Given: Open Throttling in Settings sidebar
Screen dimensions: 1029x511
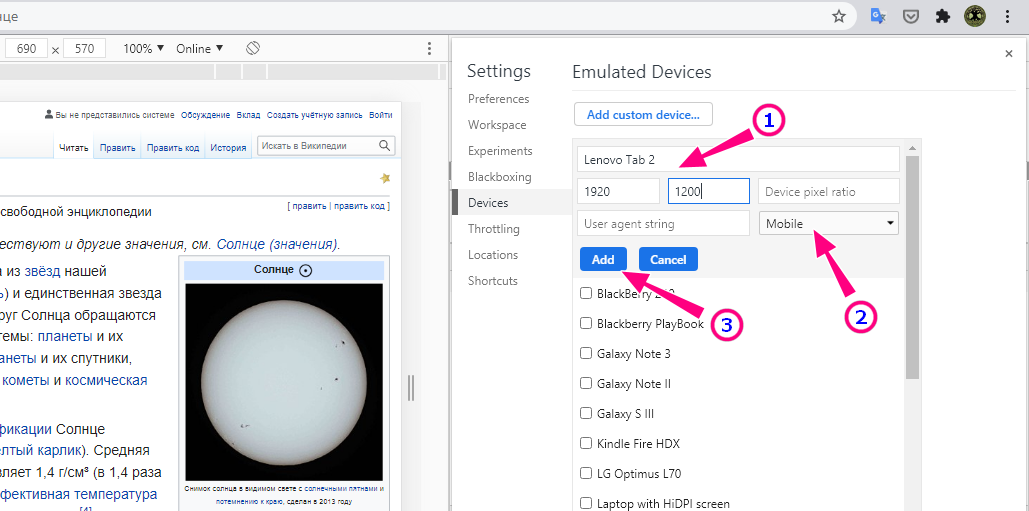Looking at the screenshot, I should [x=494, y=229].
